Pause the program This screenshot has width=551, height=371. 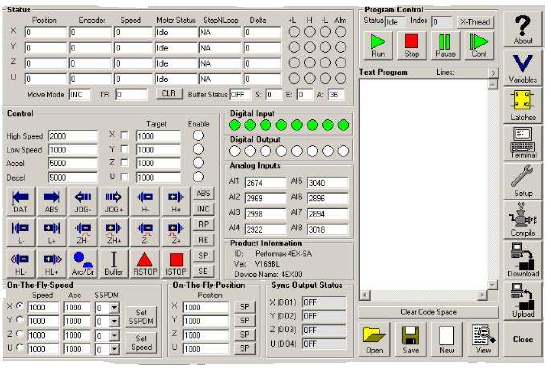445,45
